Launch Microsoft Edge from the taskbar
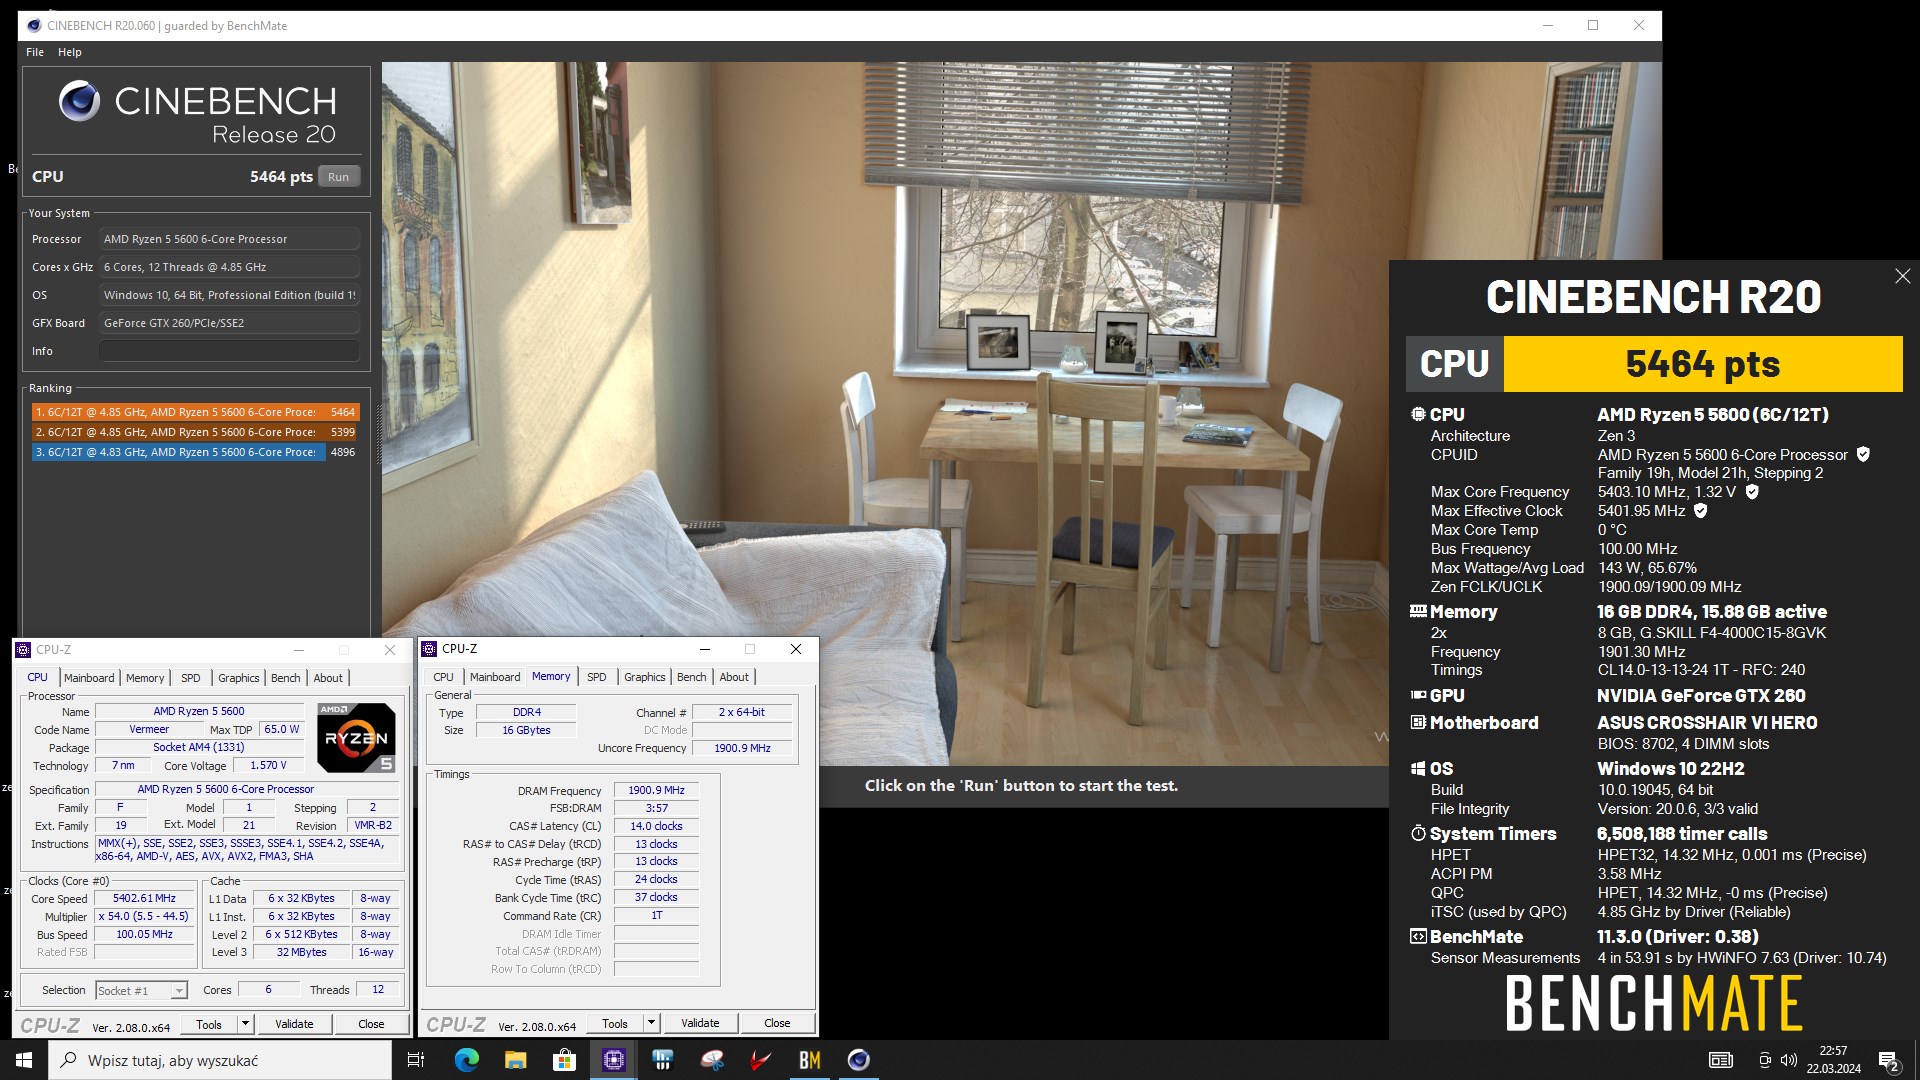Viewport: 1920px width, 1080px height. point(467,1060)
